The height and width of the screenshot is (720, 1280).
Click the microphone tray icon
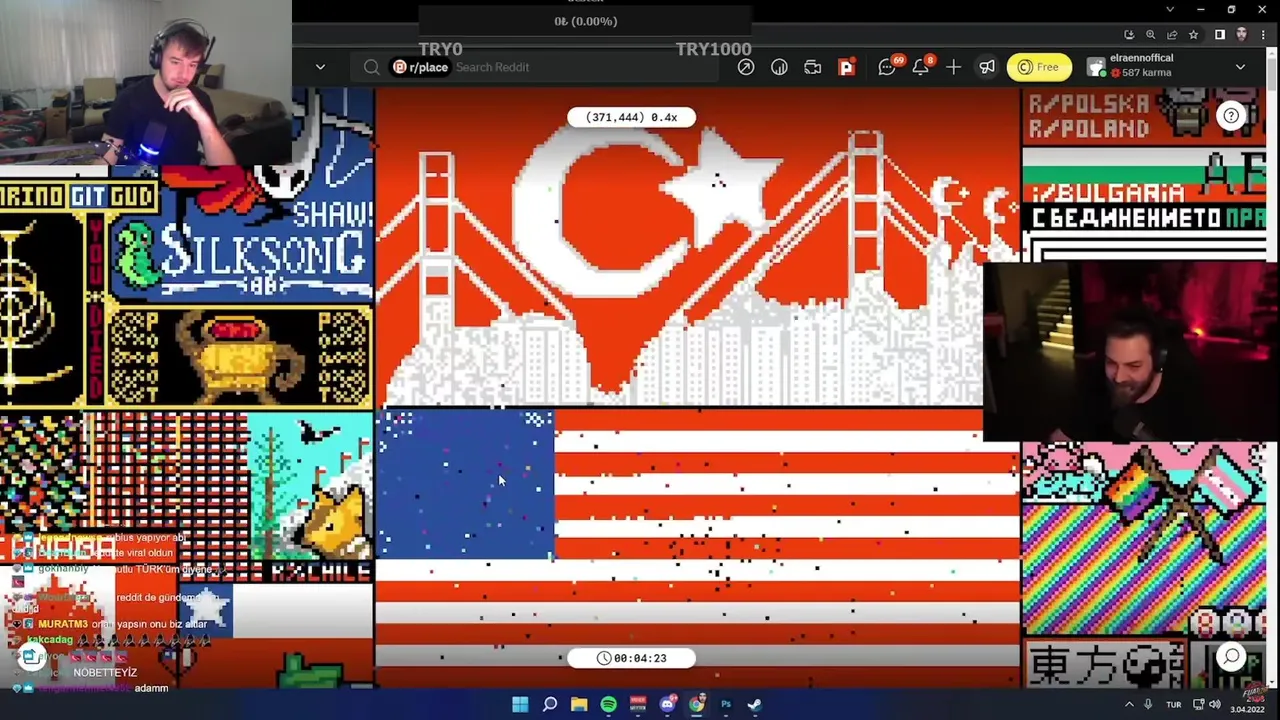click(1148, 704)
